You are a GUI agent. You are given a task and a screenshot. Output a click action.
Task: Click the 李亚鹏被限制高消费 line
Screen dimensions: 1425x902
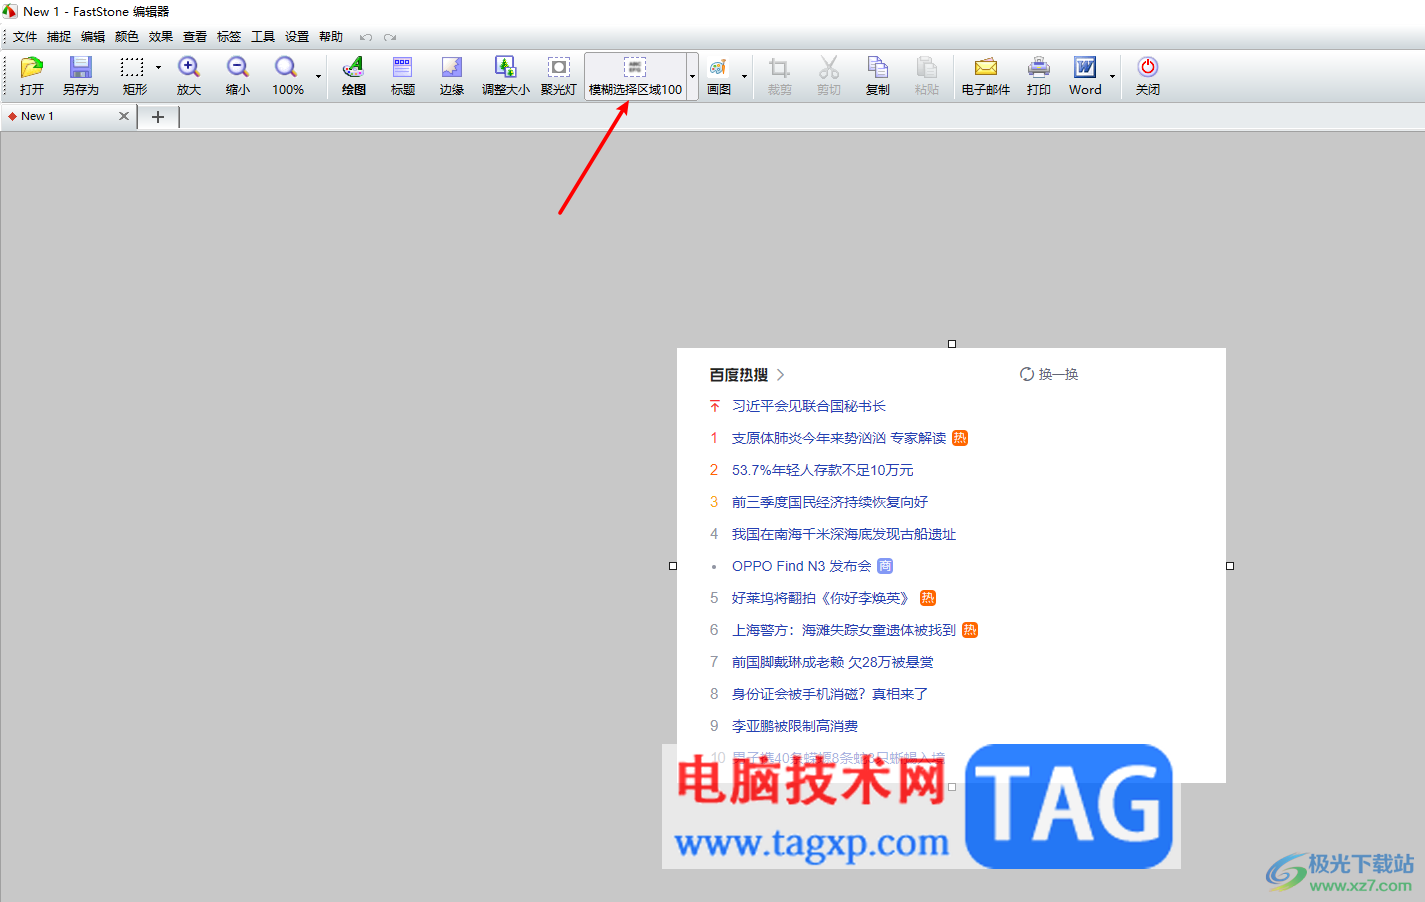[795, 726]
